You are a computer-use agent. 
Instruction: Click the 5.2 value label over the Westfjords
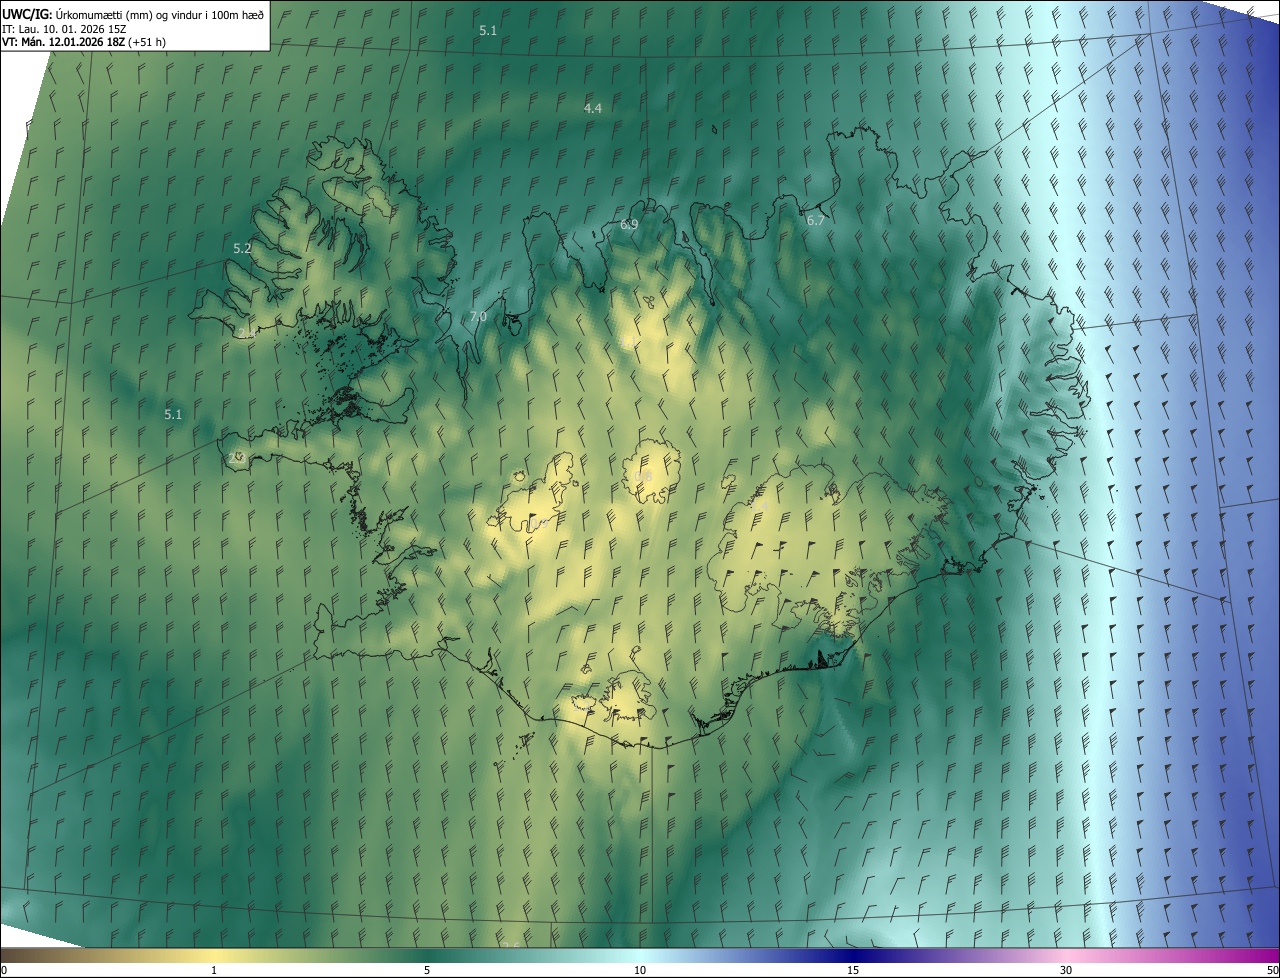pos(242,249)
